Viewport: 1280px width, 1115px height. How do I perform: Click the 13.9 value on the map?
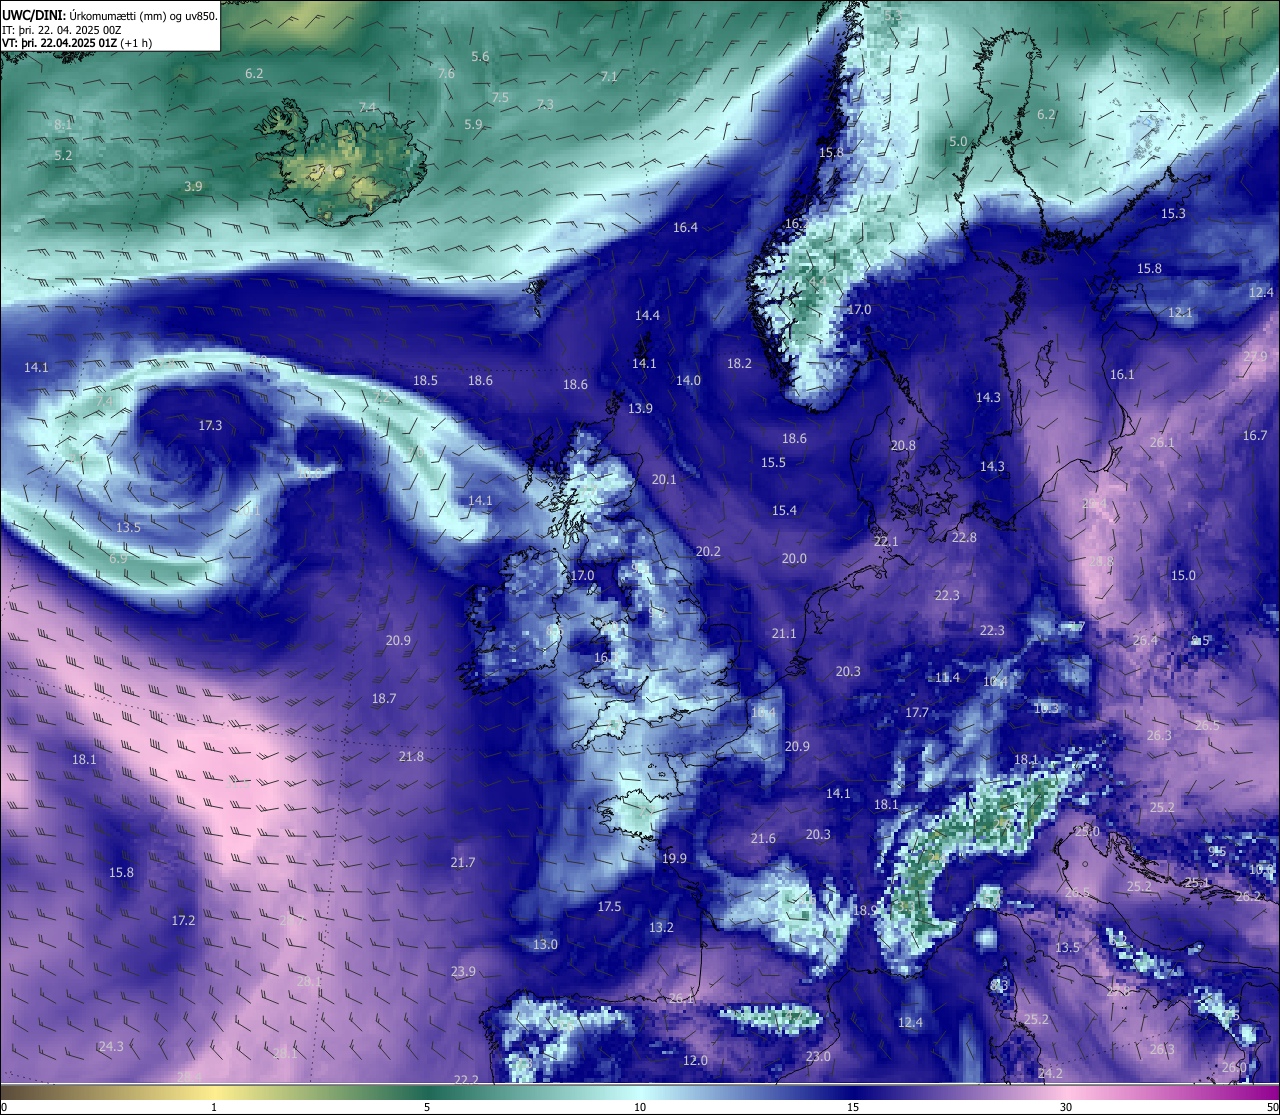[x=640, y=409]
